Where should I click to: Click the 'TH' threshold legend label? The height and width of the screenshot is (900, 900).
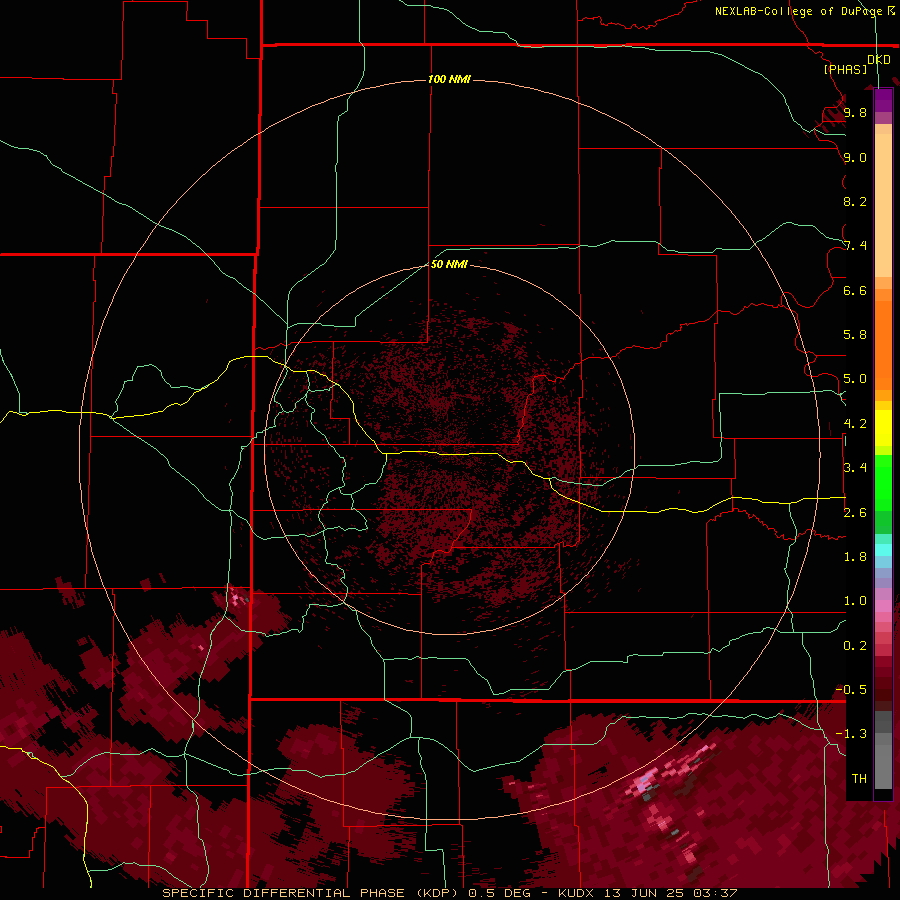pos(859,779)
